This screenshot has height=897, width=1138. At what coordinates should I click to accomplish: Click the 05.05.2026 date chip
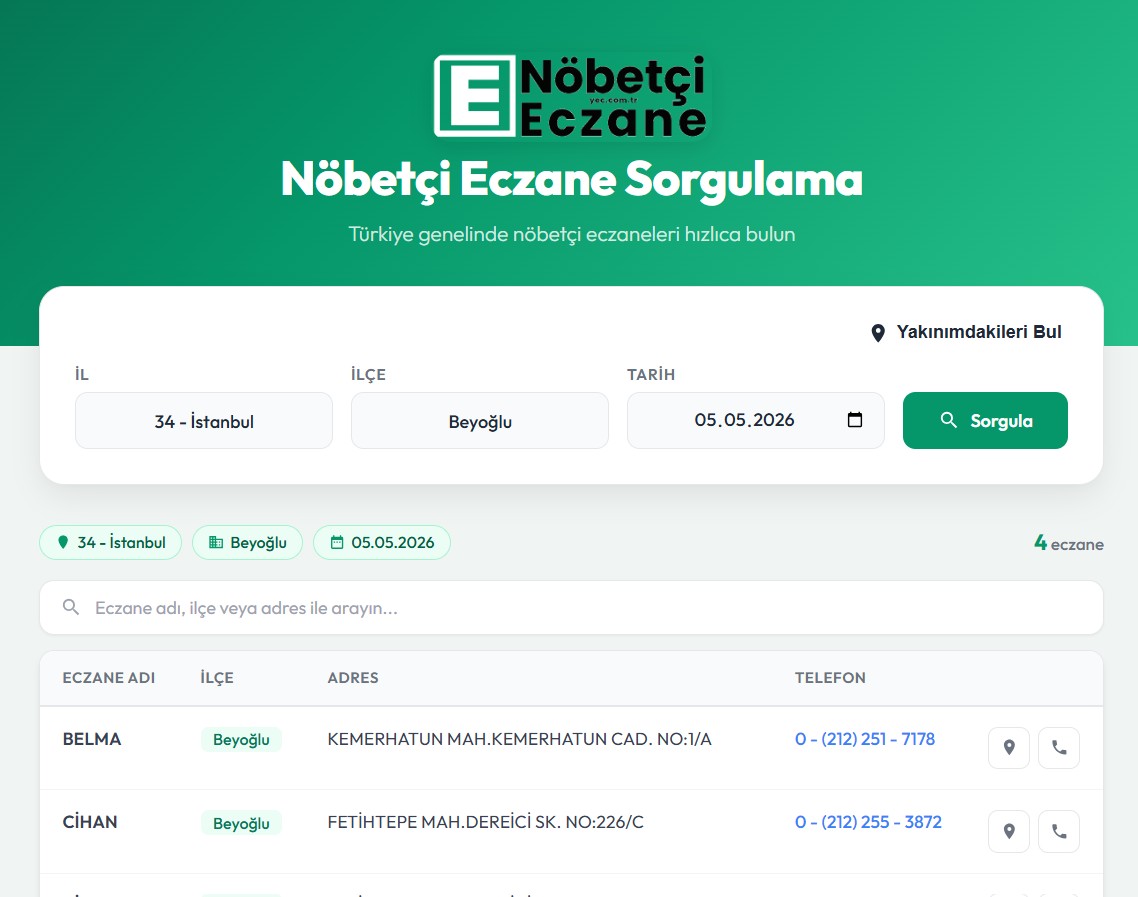point(382,542)
